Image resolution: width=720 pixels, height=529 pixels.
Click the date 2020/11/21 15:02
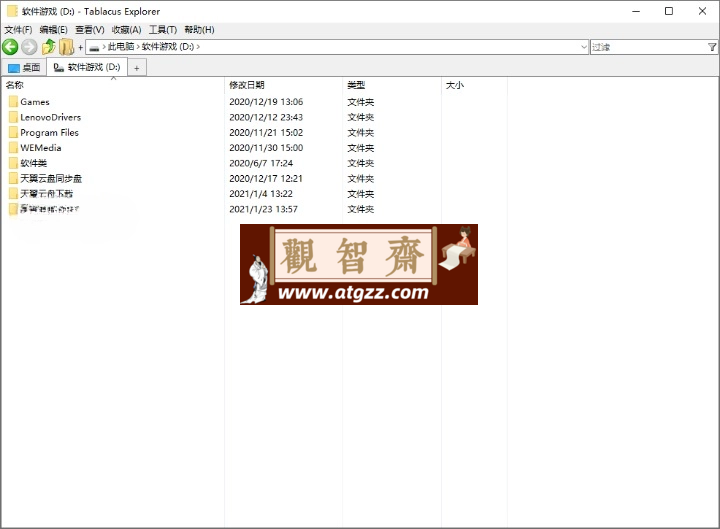pos(266,133)
